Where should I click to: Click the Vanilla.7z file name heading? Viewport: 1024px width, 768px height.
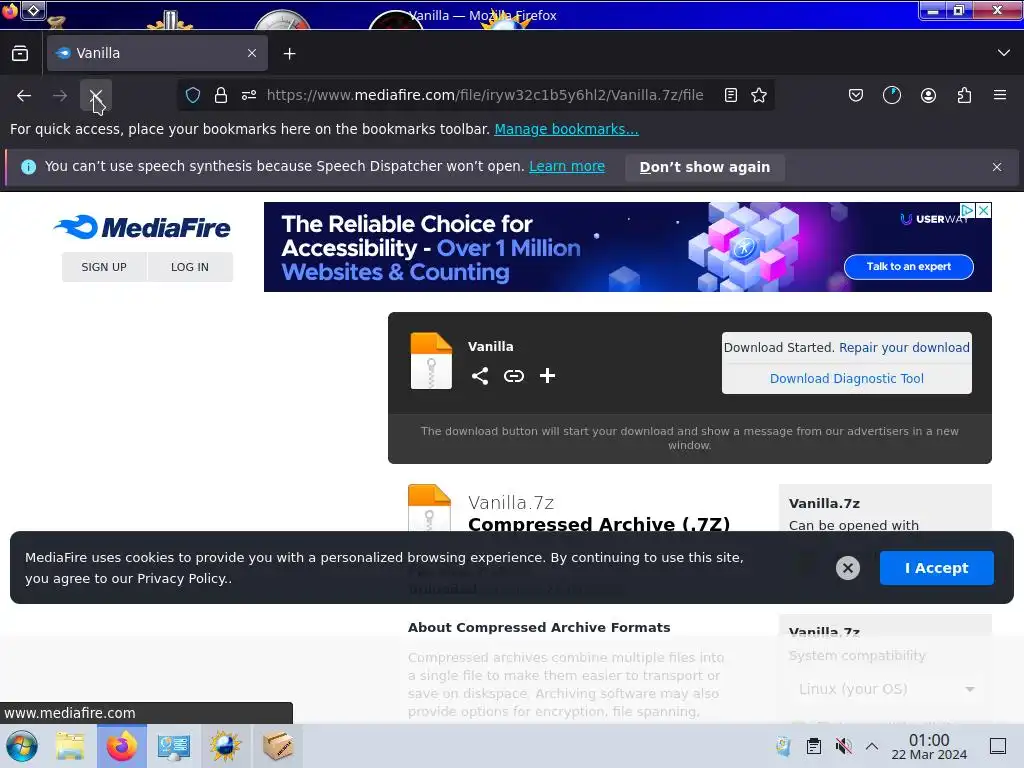click(x=511, y=503)
